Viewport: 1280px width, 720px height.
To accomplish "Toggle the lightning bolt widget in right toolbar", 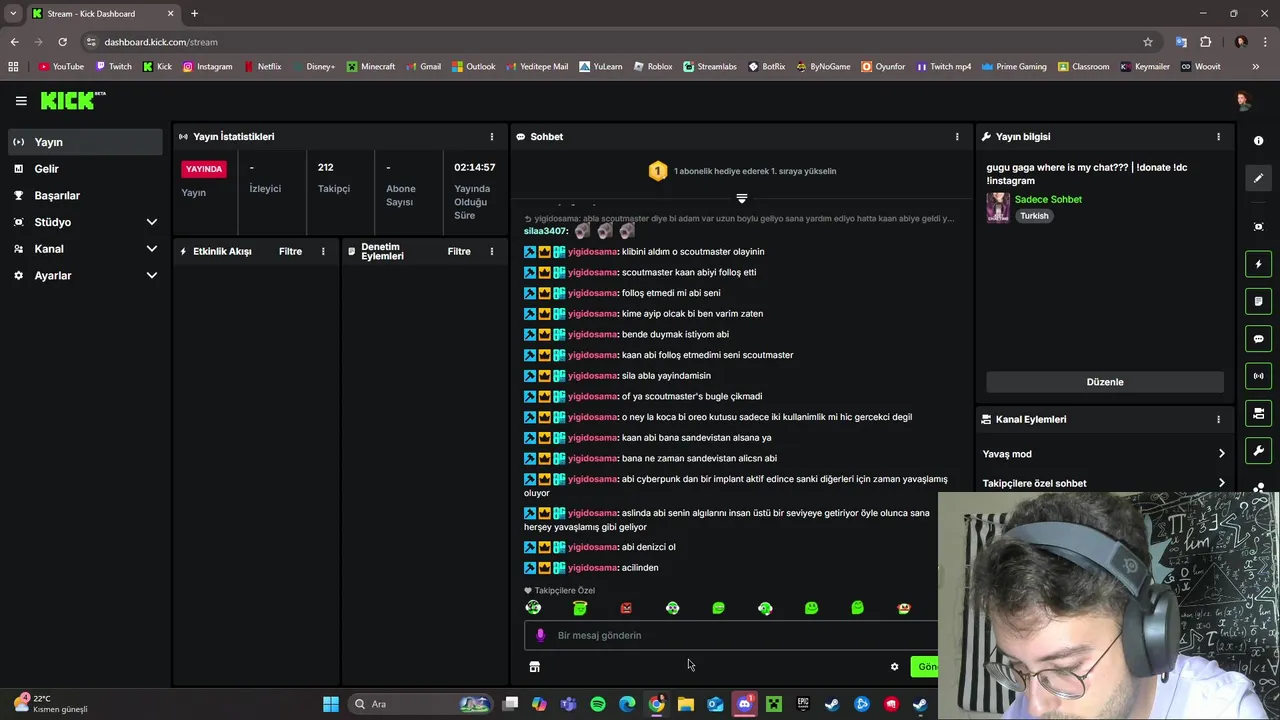I will click(1259, 264).
